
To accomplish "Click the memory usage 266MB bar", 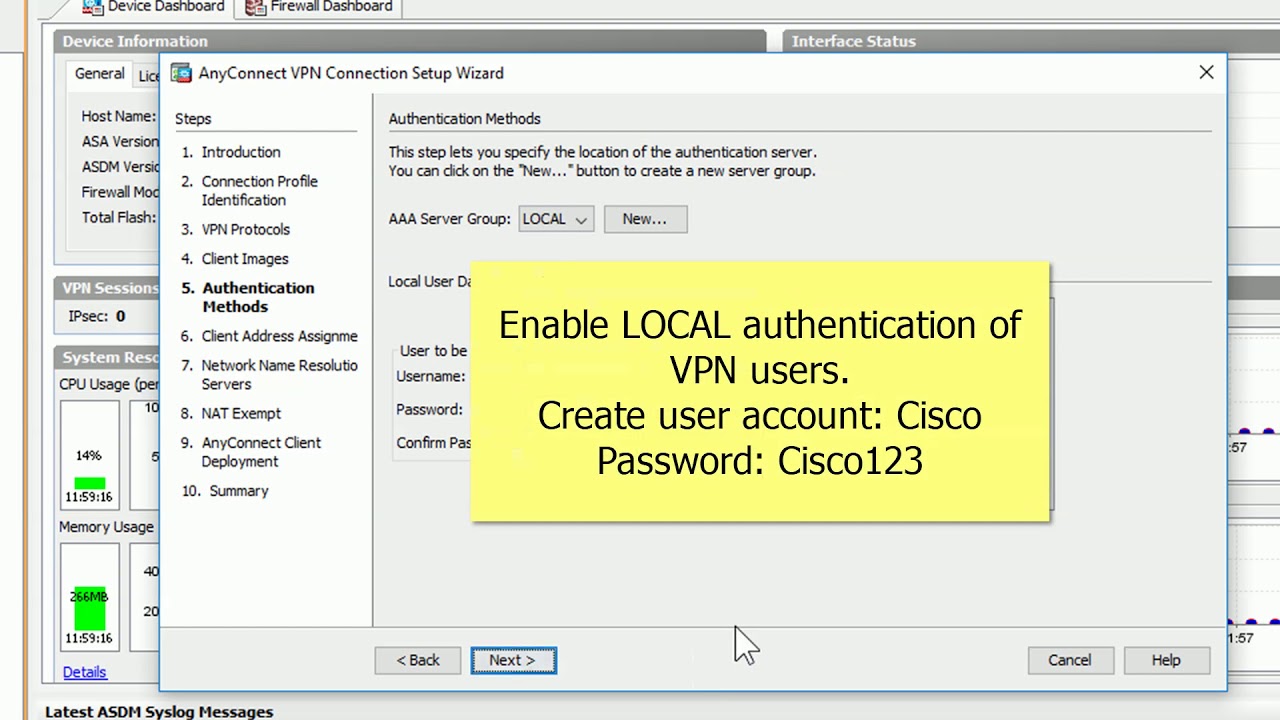I will [89, 608].
